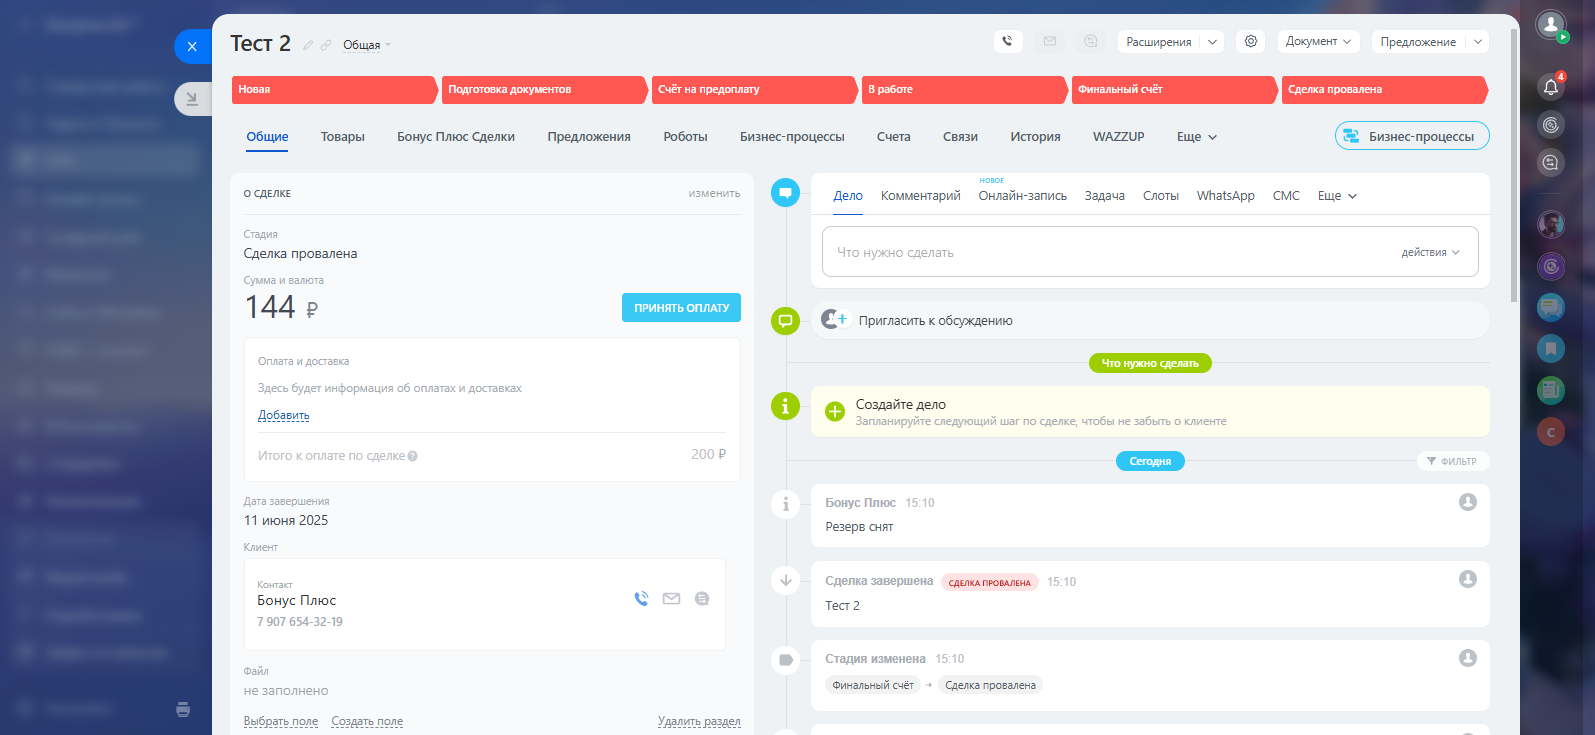Switch to the Товары tab
This screenshot has width=1595, height=735.
pyautogui.click(x=343, y=137)
